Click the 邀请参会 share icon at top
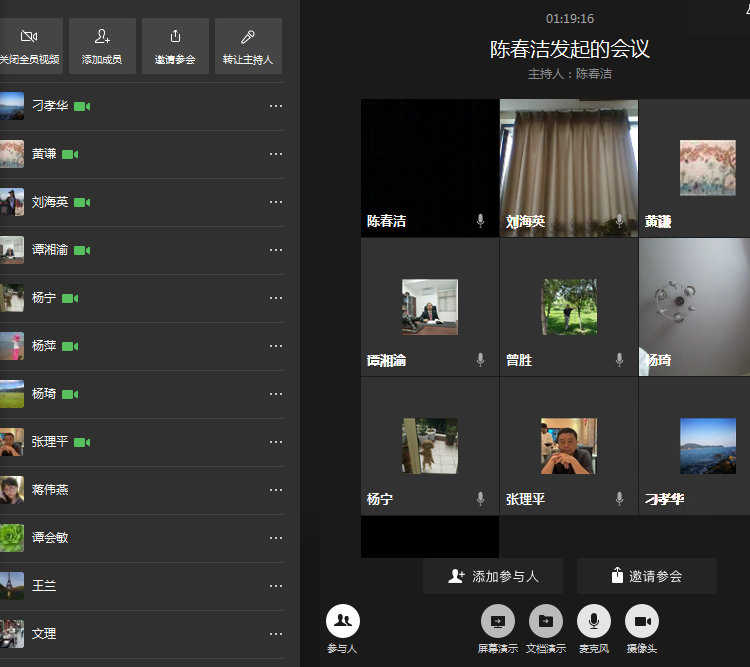The height and width of the screenshot is (667, 750). pyautogui.click(x=175, y=37)
